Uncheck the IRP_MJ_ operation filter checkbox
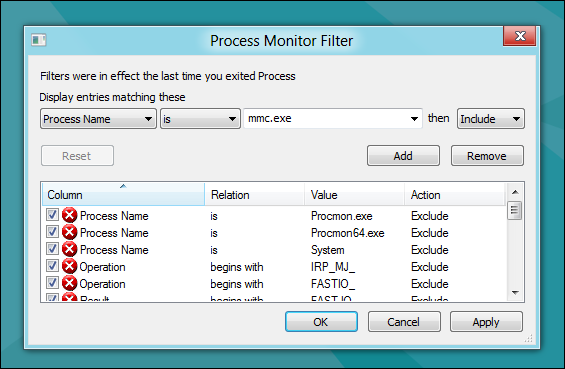The width and height of the screenshot is (565, 369). click(52, 266)
